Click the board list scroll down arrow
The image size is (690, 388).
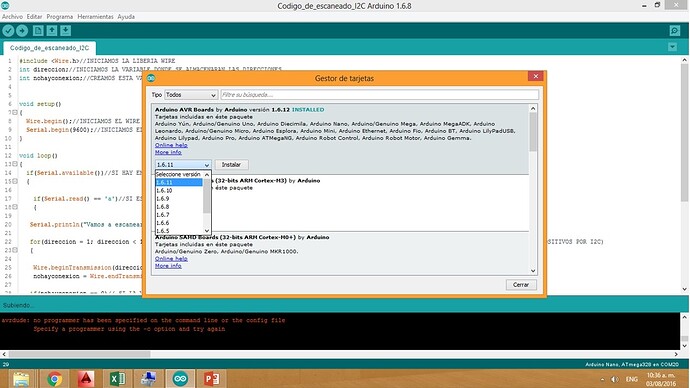point(533,271)
